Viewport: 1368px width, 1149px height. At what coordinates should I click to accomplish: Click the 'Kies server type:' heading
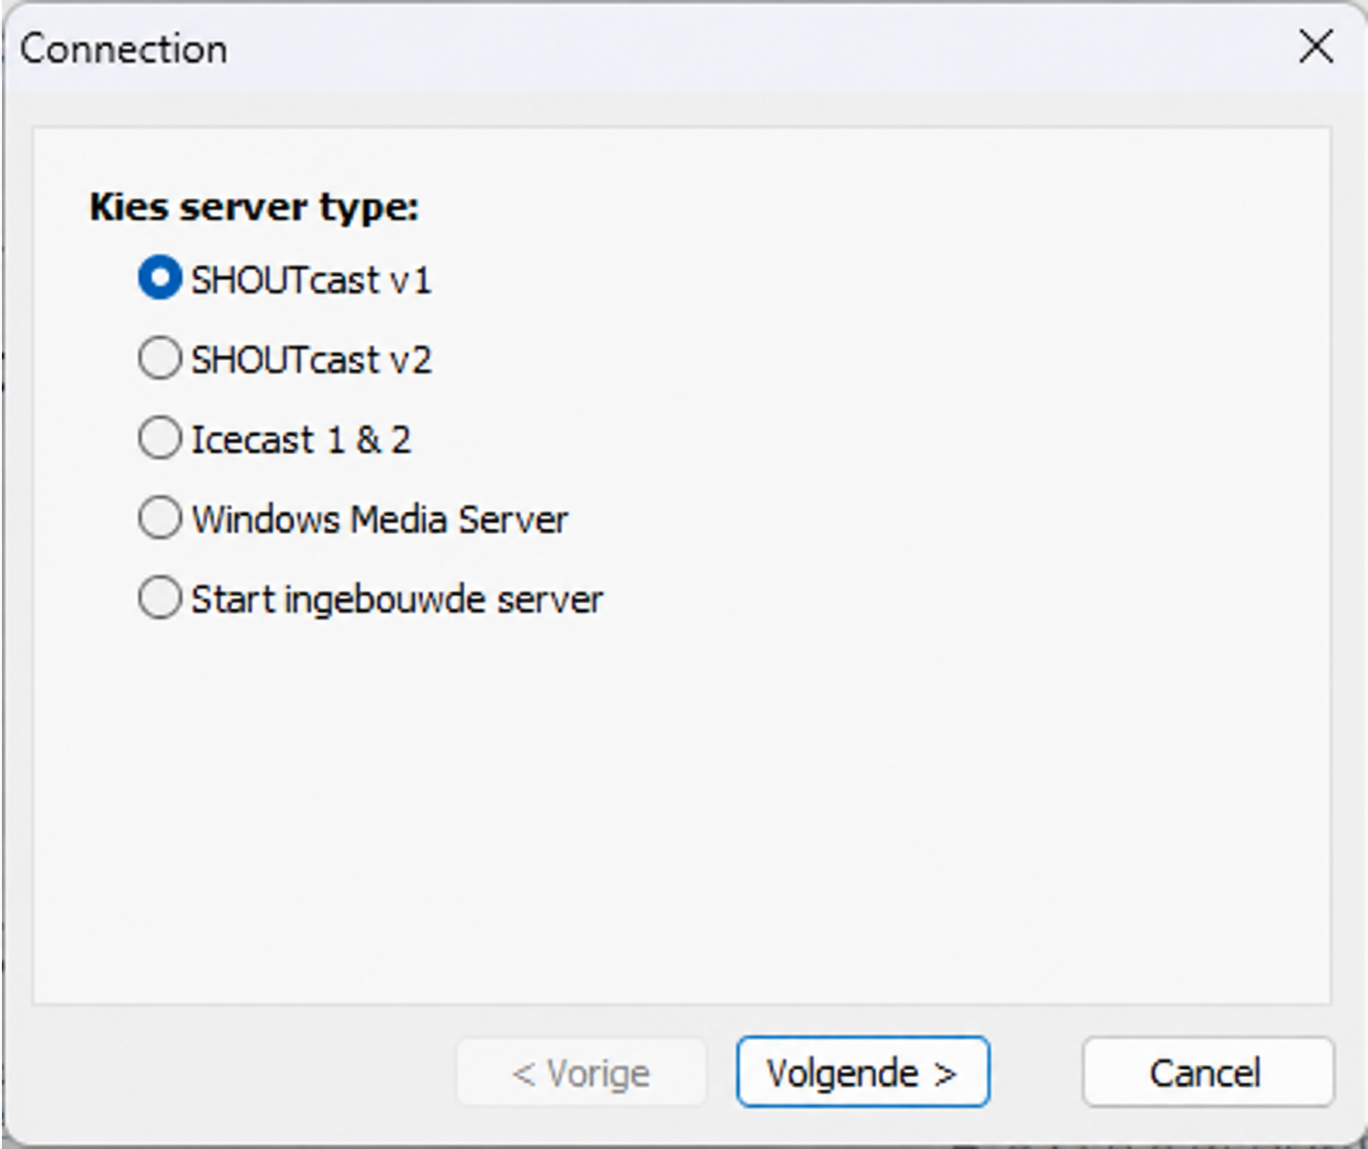(x=254, y=207)
